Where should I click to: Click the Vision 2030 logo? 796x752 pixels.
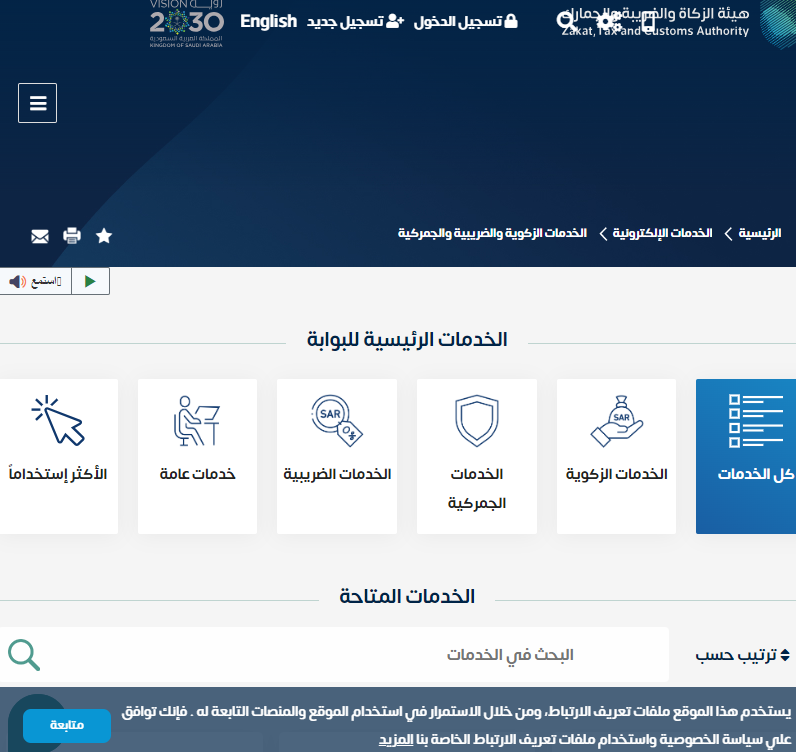186,24
